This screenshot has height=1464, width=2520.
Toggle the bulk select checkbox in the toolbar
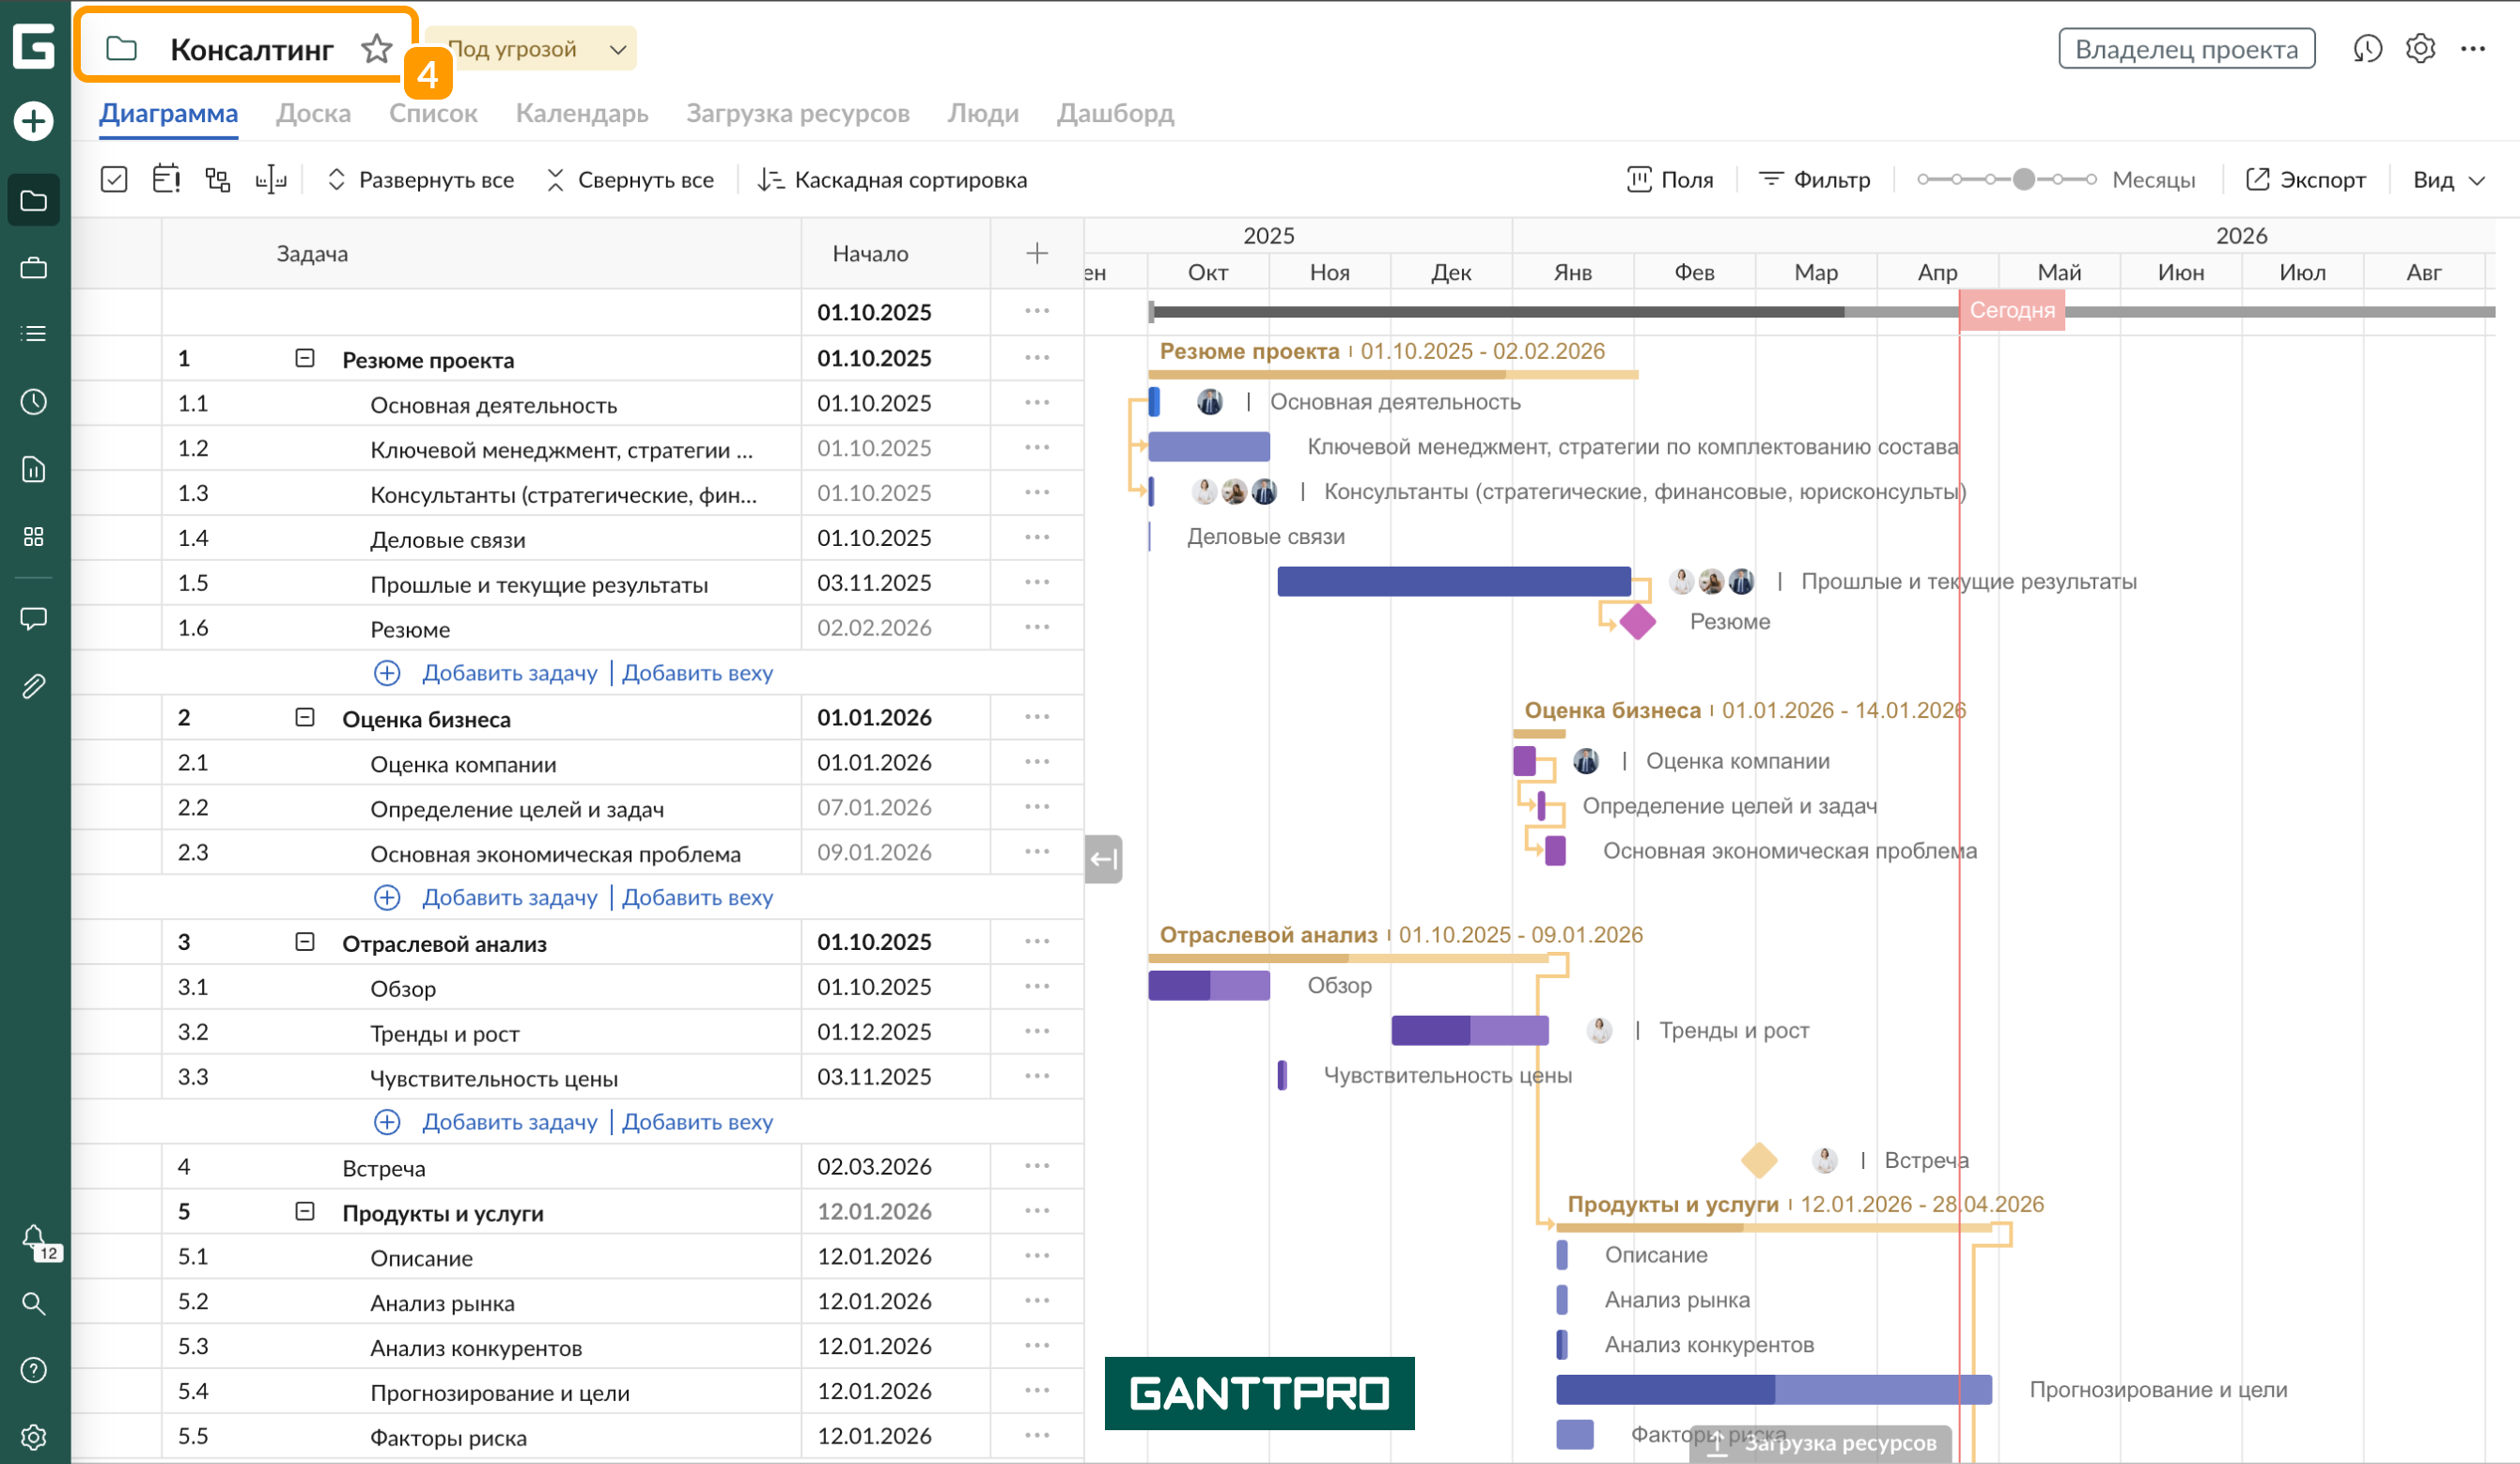point(114,180)
